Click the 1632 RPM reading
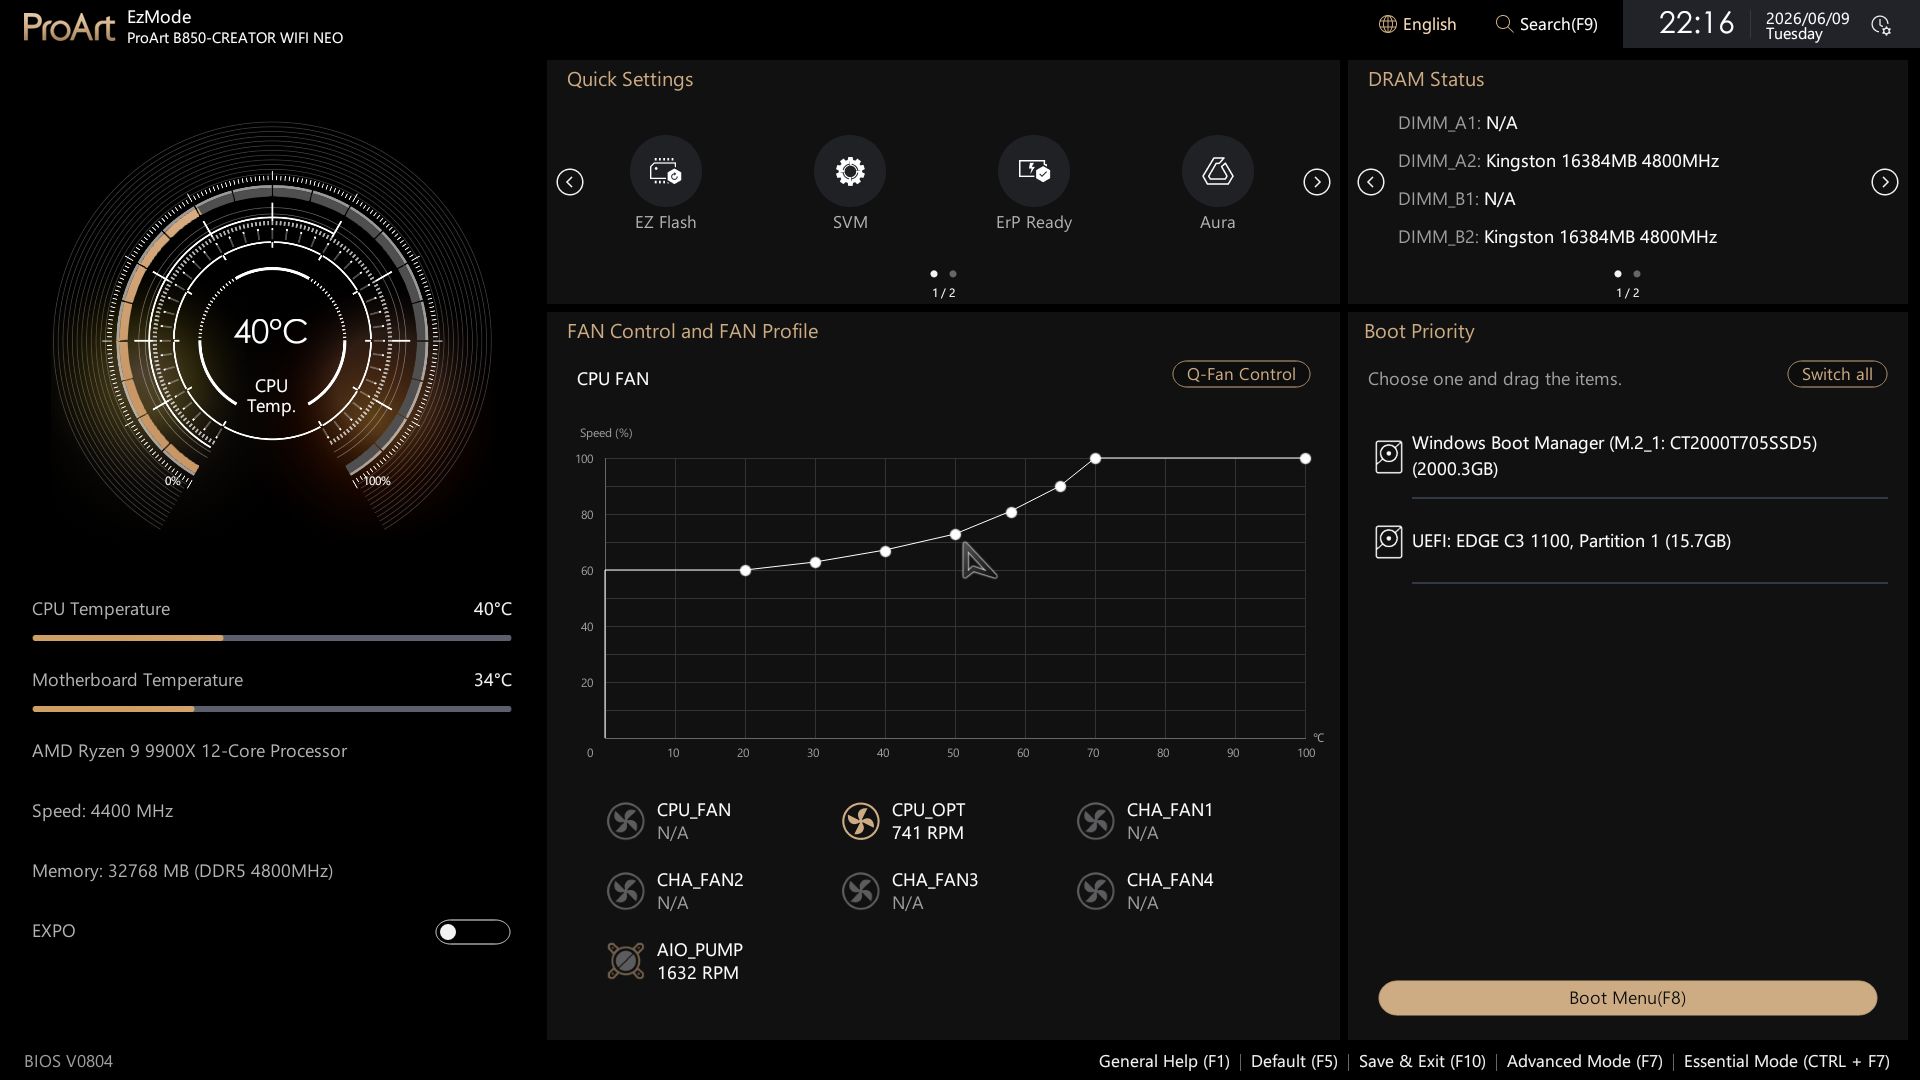Screen dimensions: 1920x1080 697,973
